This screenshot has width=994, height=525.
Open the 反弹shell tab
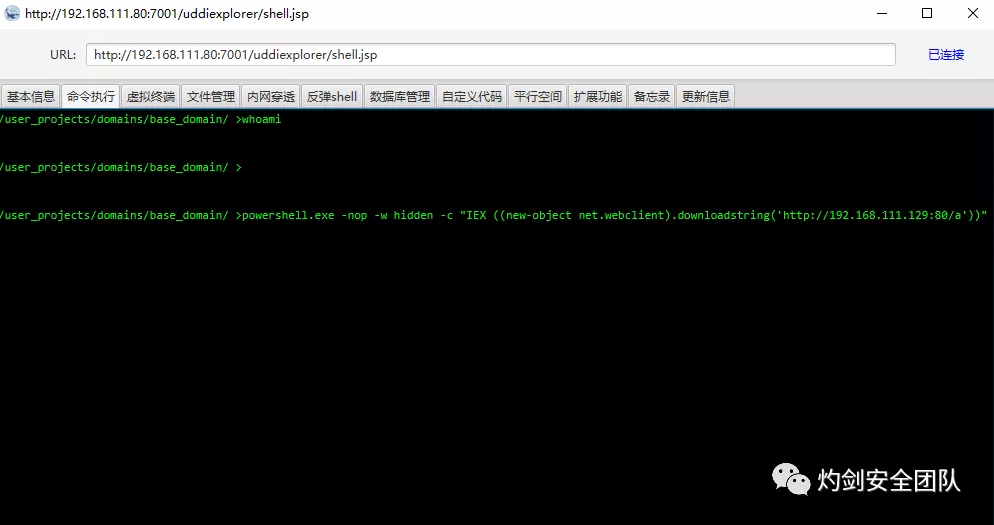[332, 96]
